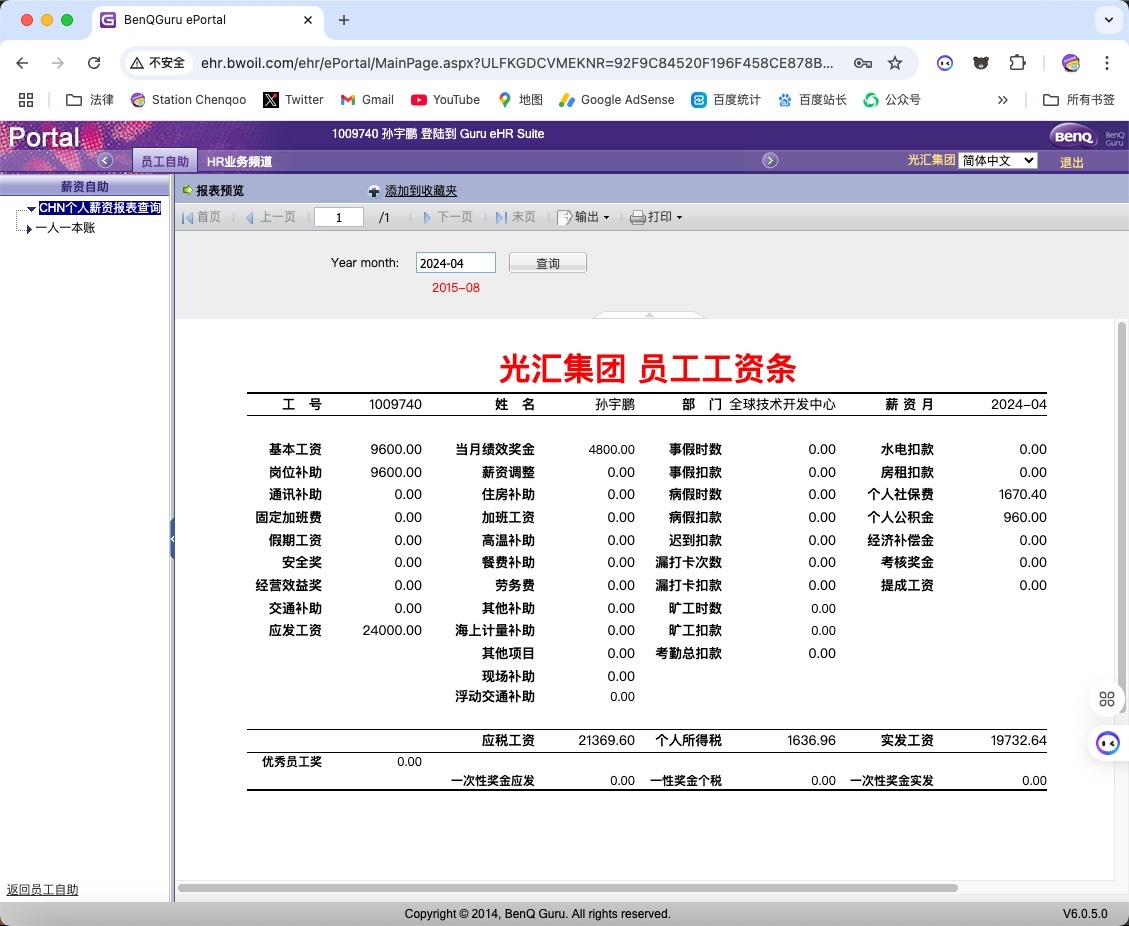
Task: Click the 添加到收藏夹 plus icon
Action: pos(374,192)
